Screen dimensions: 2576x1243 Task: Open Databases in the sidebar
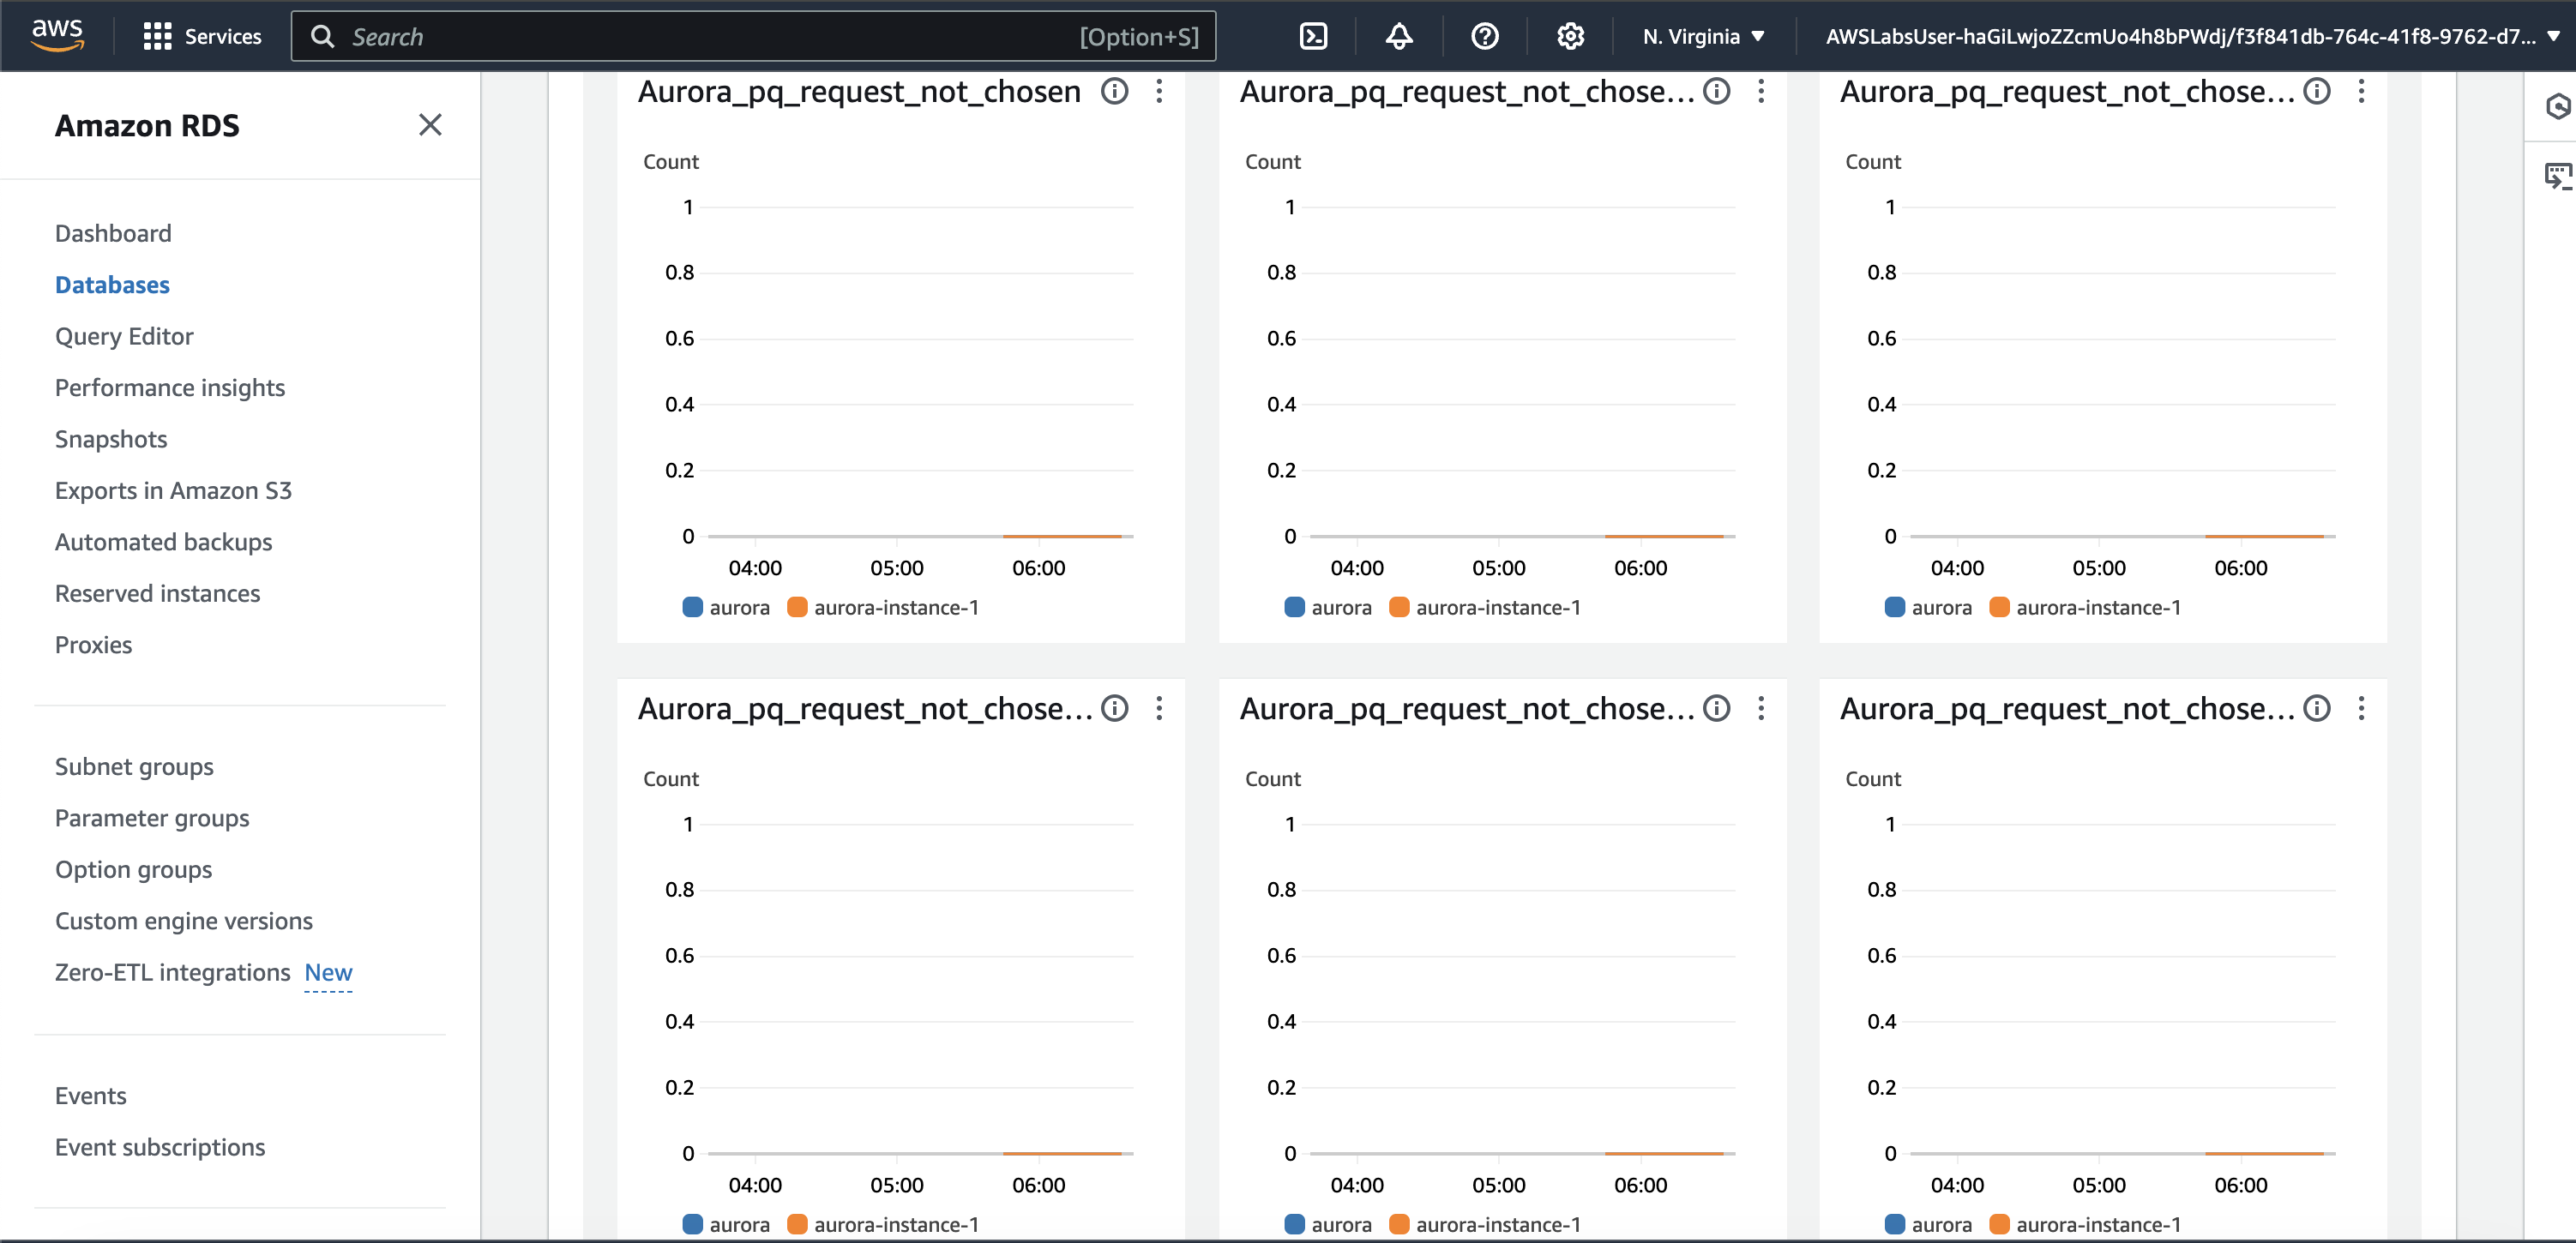click(112, 285)
